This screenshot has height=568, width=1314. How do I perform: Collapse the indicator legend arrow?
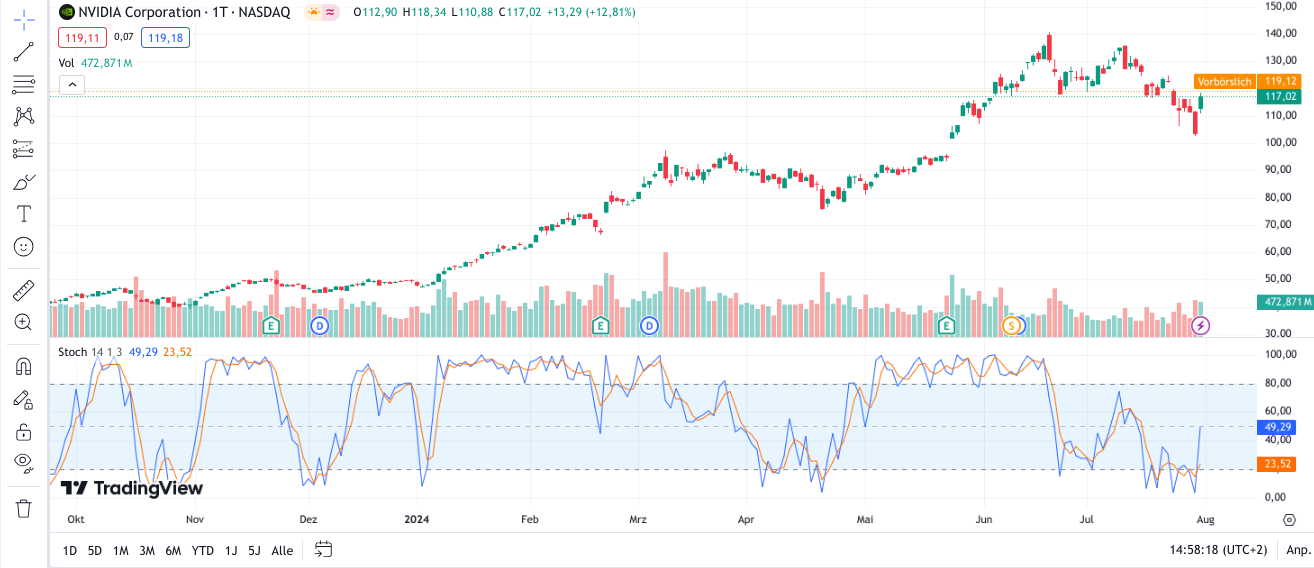(71, 84)
